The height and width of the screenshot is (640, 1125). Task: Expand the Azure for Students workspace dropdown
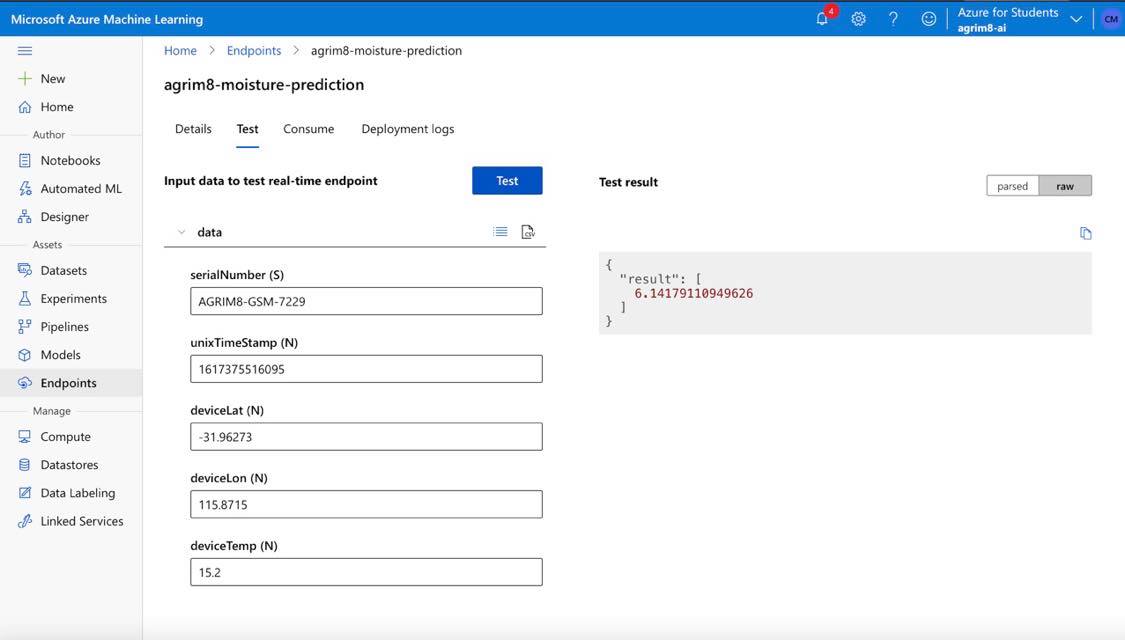(1076, 19)
